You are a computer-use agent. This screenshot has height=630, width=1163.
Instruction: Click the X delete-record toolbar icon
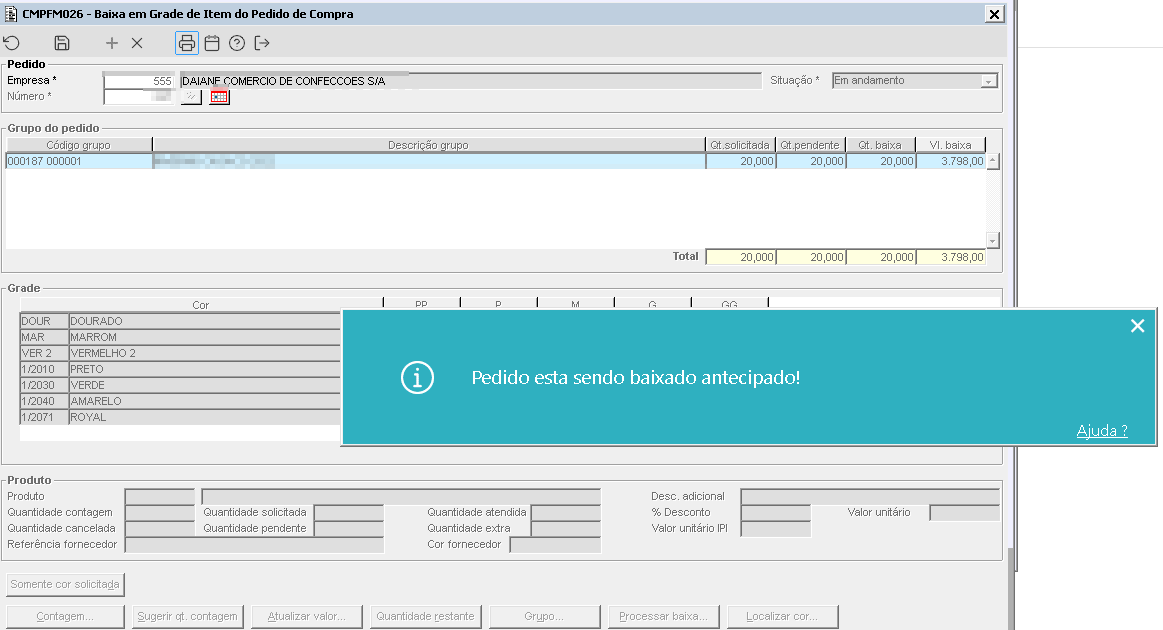click(x=137, y=43)
